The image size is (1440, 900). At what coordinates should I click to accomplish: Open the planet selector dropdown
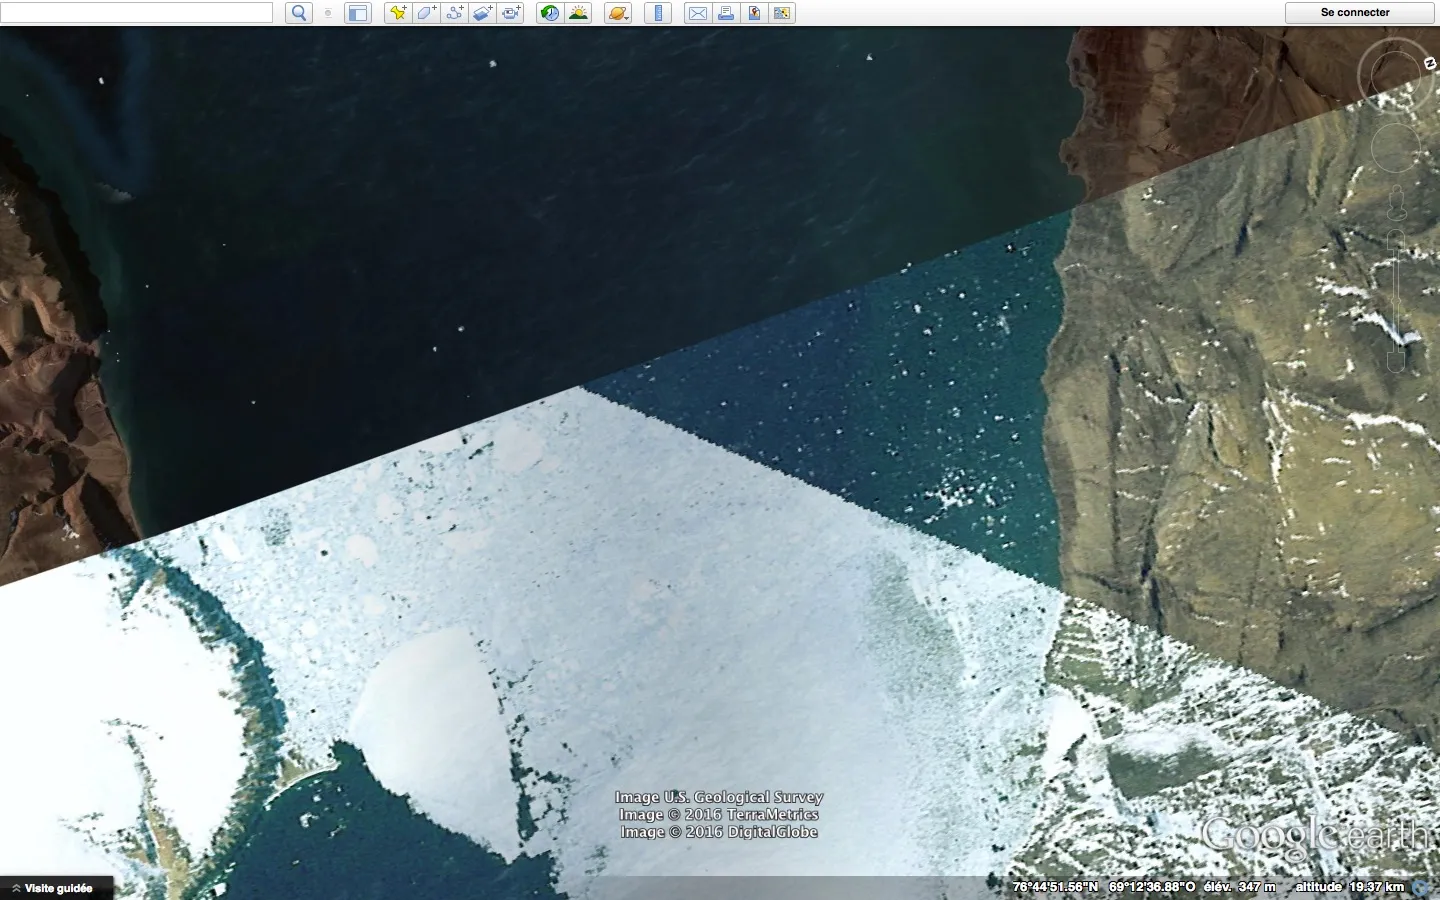pyautogui.click(x=618, y=13)
